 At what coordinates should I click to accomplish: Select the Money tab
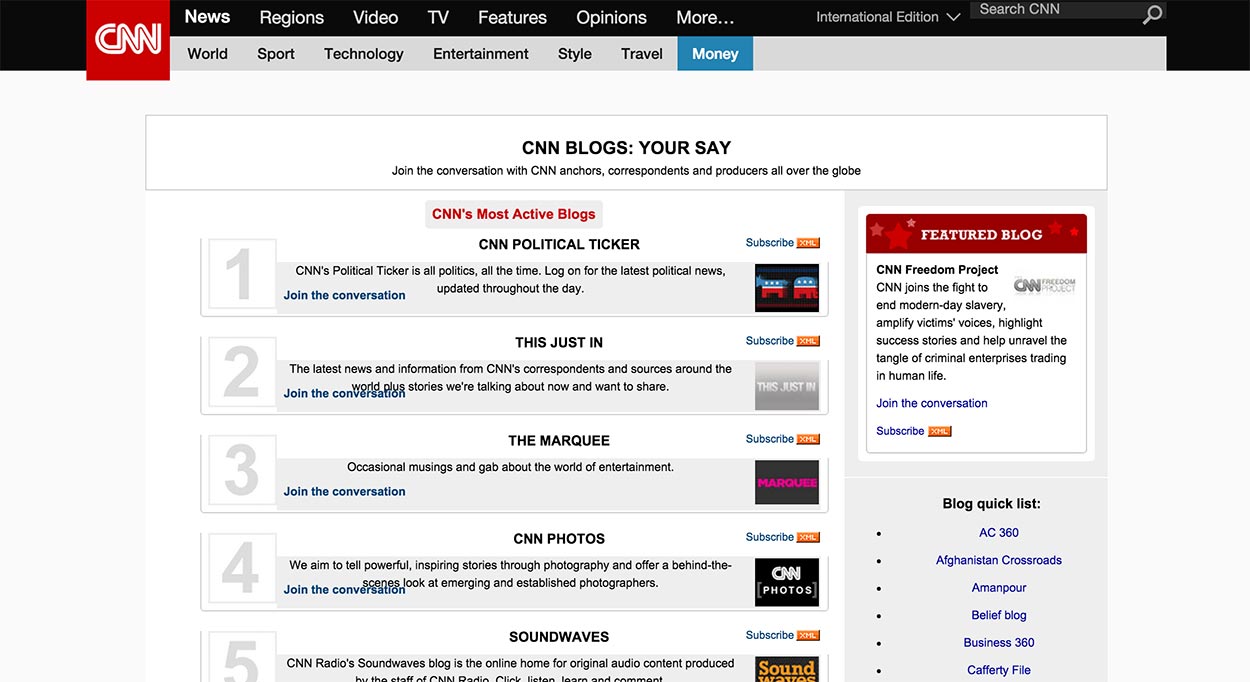(x=715, y=54)
